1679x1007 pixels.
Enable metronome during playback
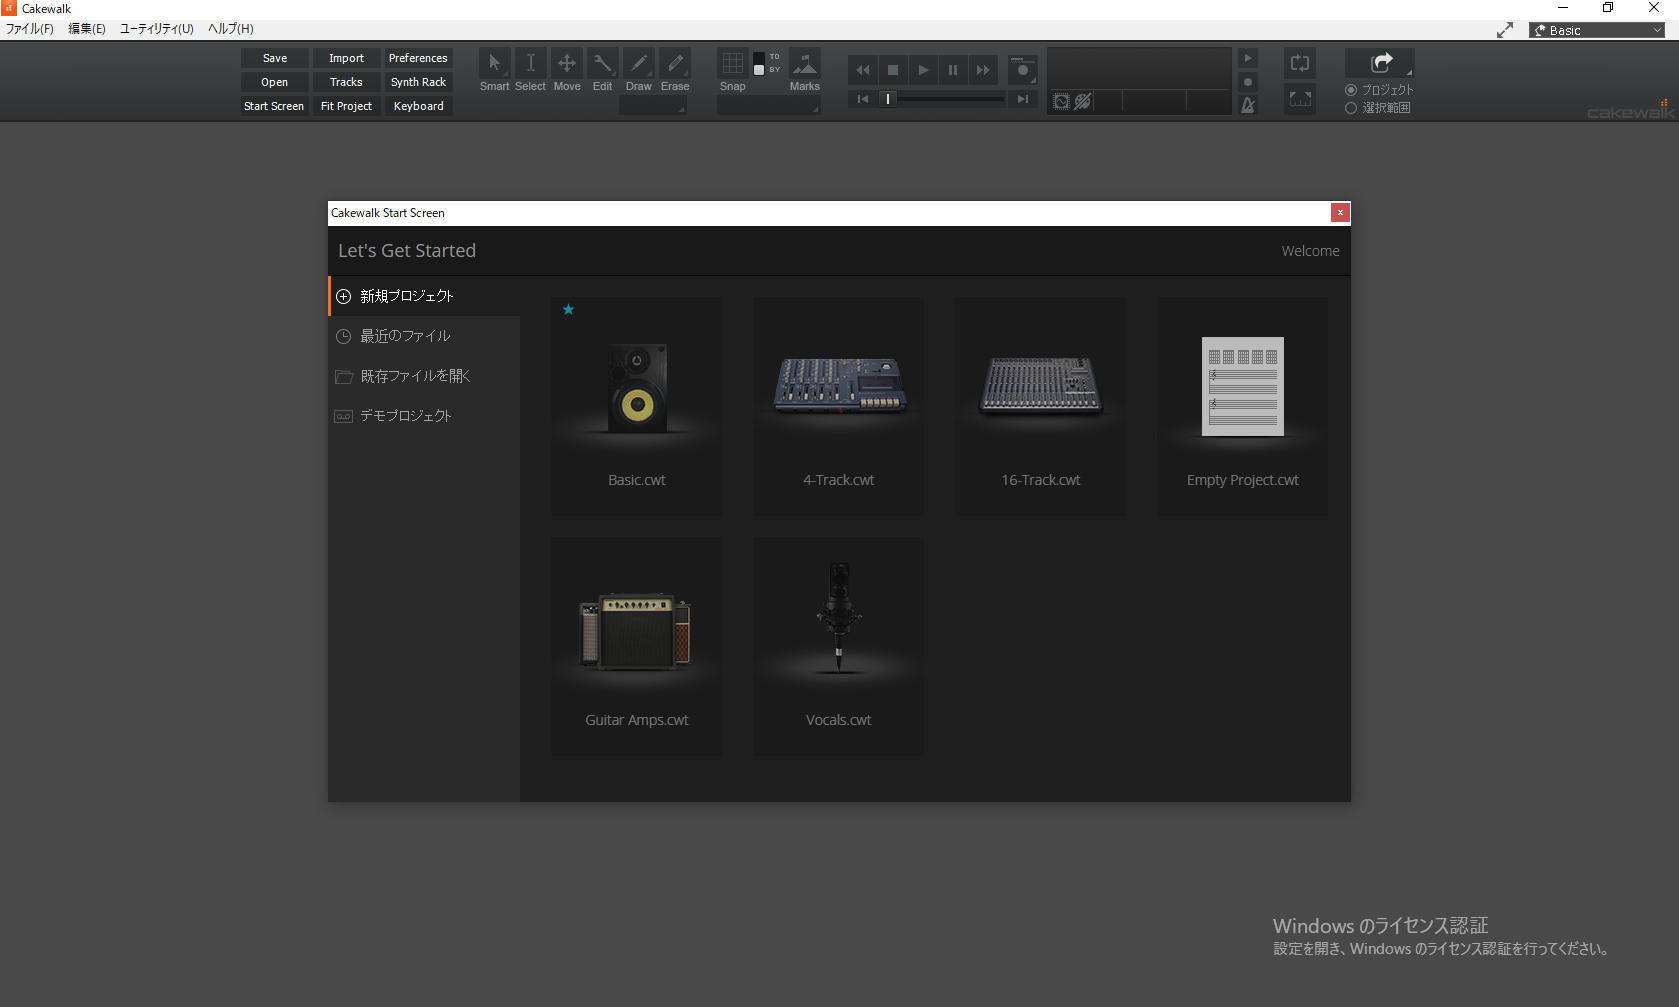click(1248, 58)
